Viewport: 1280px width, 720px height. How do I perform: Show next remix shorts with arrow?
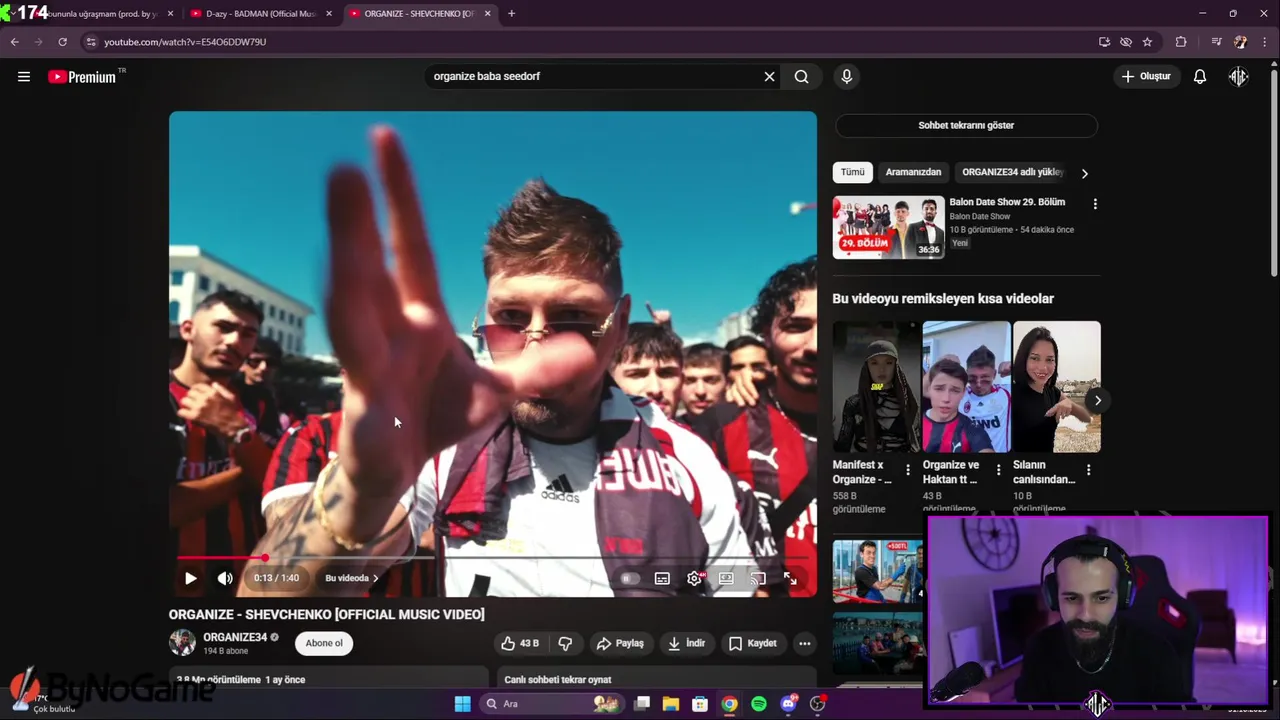[1097, 400]
